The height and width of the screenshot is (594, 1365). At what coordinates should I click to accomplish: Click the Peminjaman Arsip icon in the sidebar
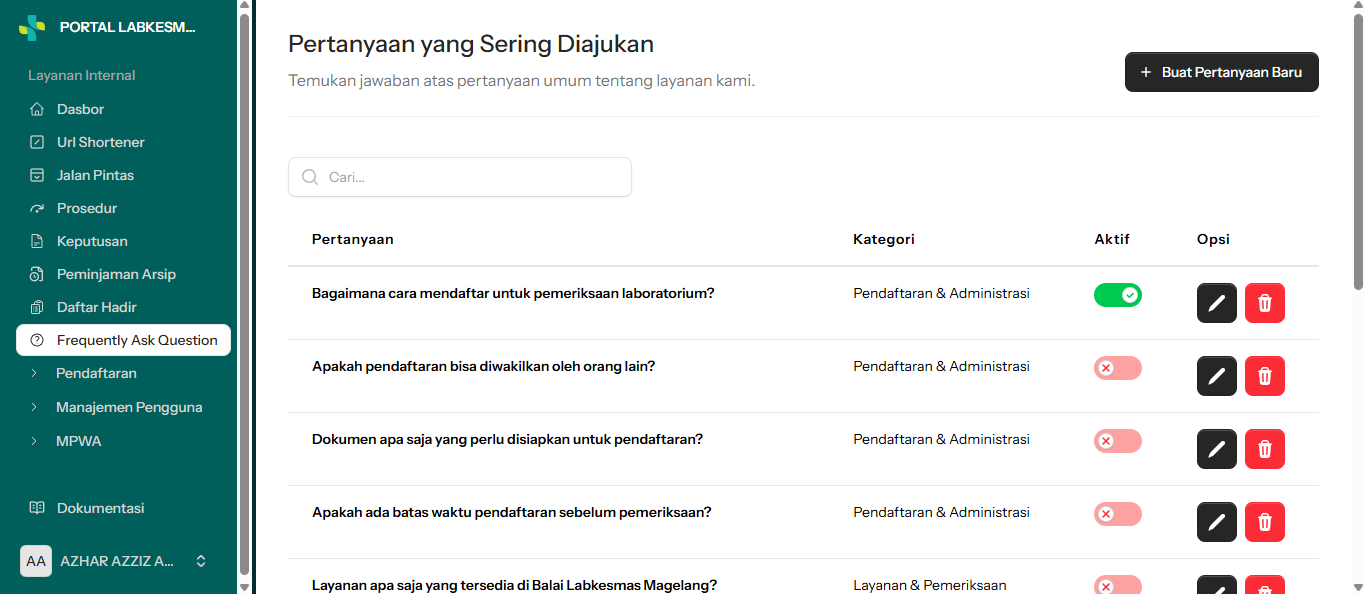(x=37, y=274)
